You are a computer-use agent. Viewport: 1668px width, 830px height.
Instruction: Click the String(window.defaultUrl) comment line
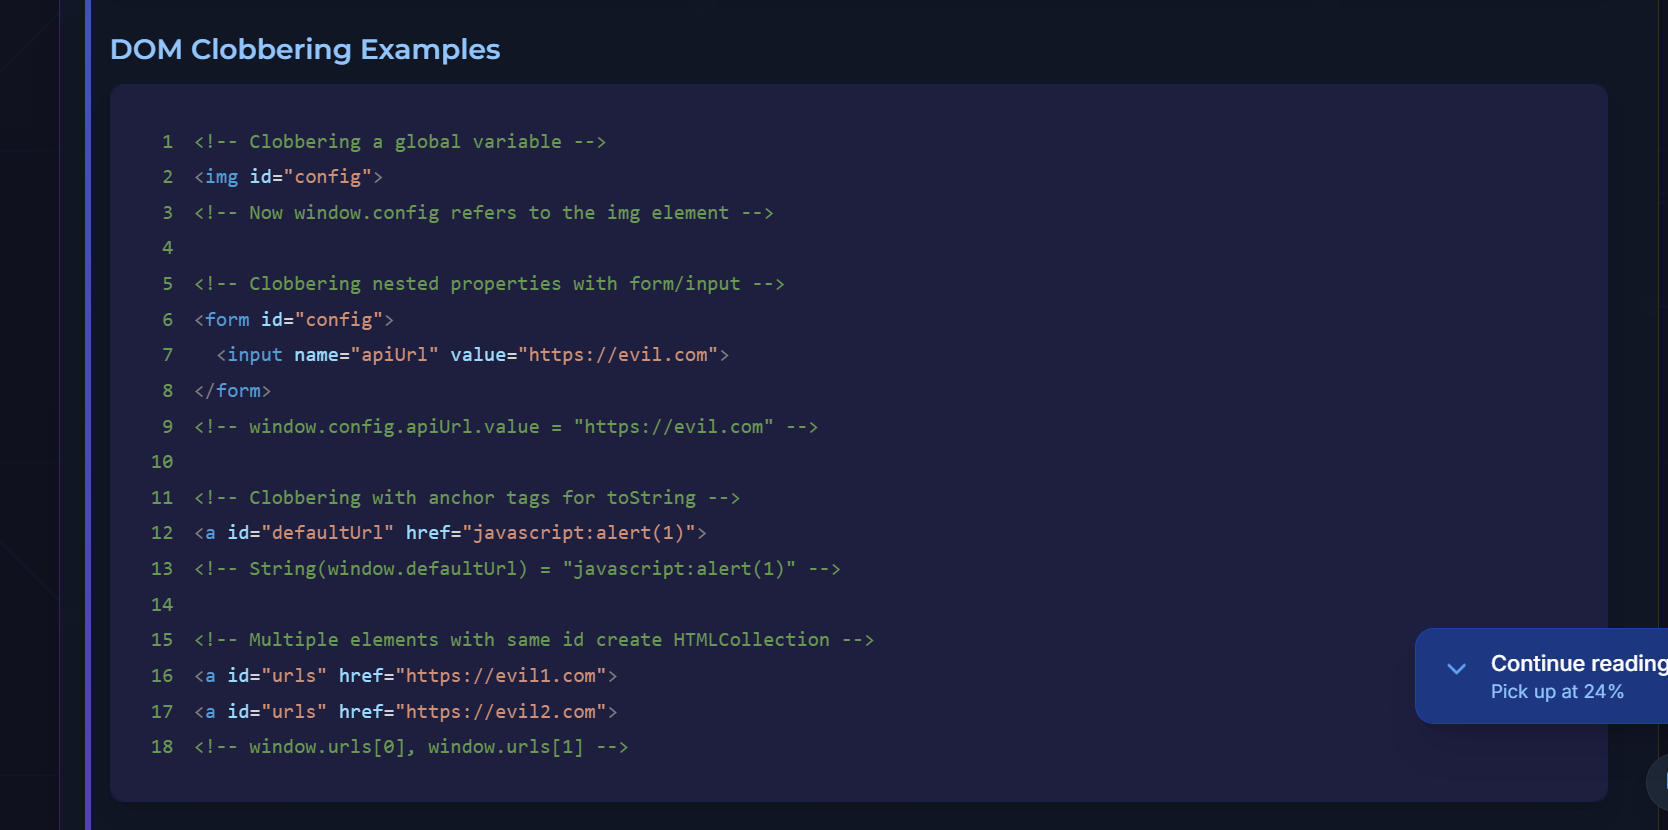(516, 569)
